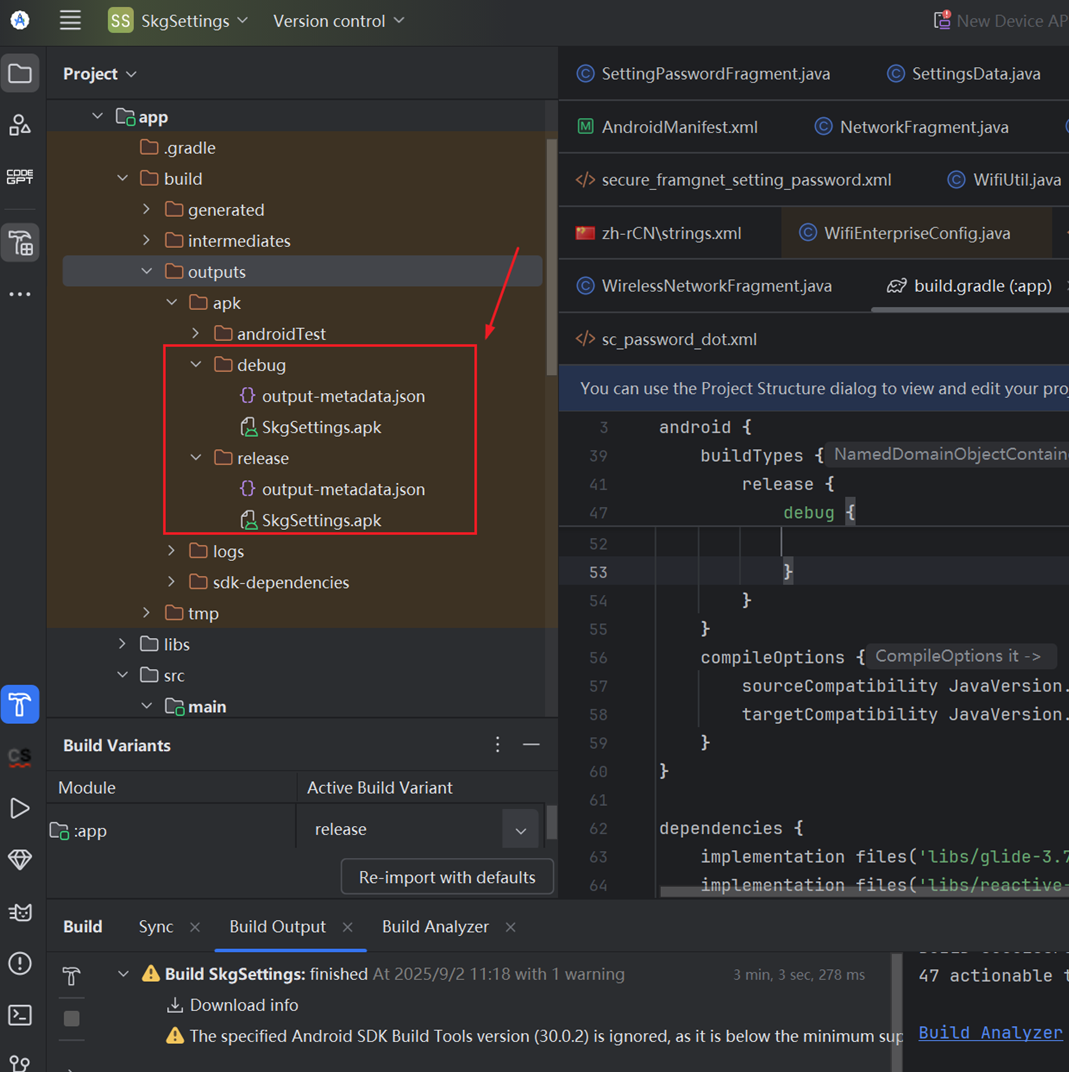Click the stop build square icon
Image resolution: width=1069 pixels, height=1073 pixels.
click(71, 1018)
